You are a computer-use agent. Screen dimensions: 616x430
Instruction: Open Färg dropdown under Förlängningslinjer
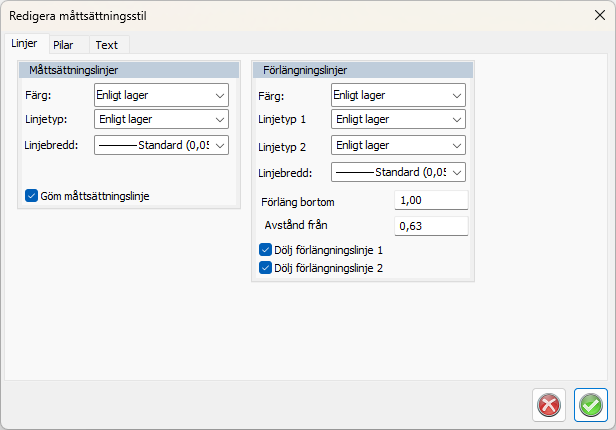click(x=398, y=96)
